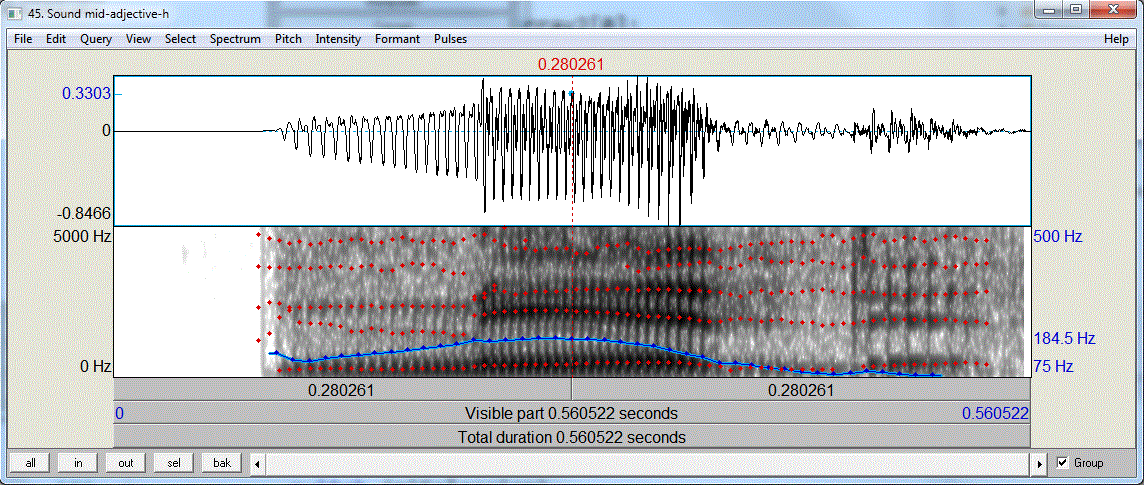The height and width of the screenshot is (485, 1144).
Task: Open the Intensity menu
Action: click(338, 39)
